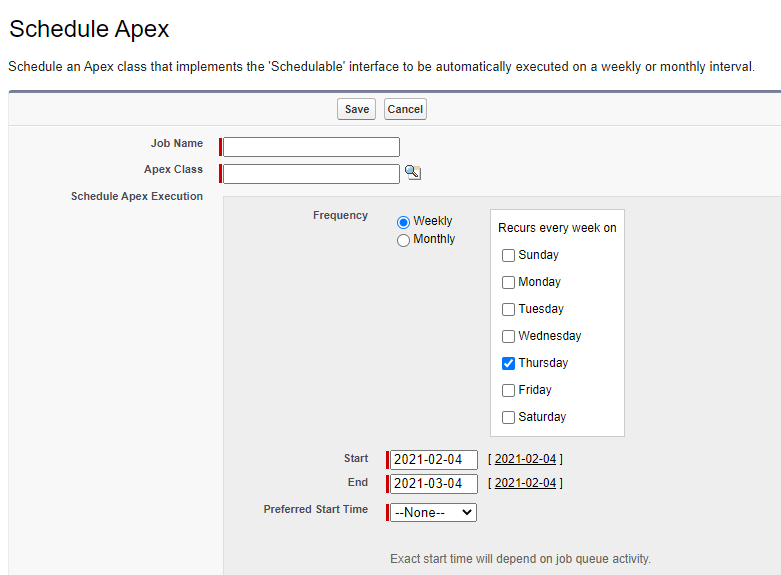The width and height of the screenshot is (781, 575).
Task: Check the Friday checkbox
Action: point(508,390)
